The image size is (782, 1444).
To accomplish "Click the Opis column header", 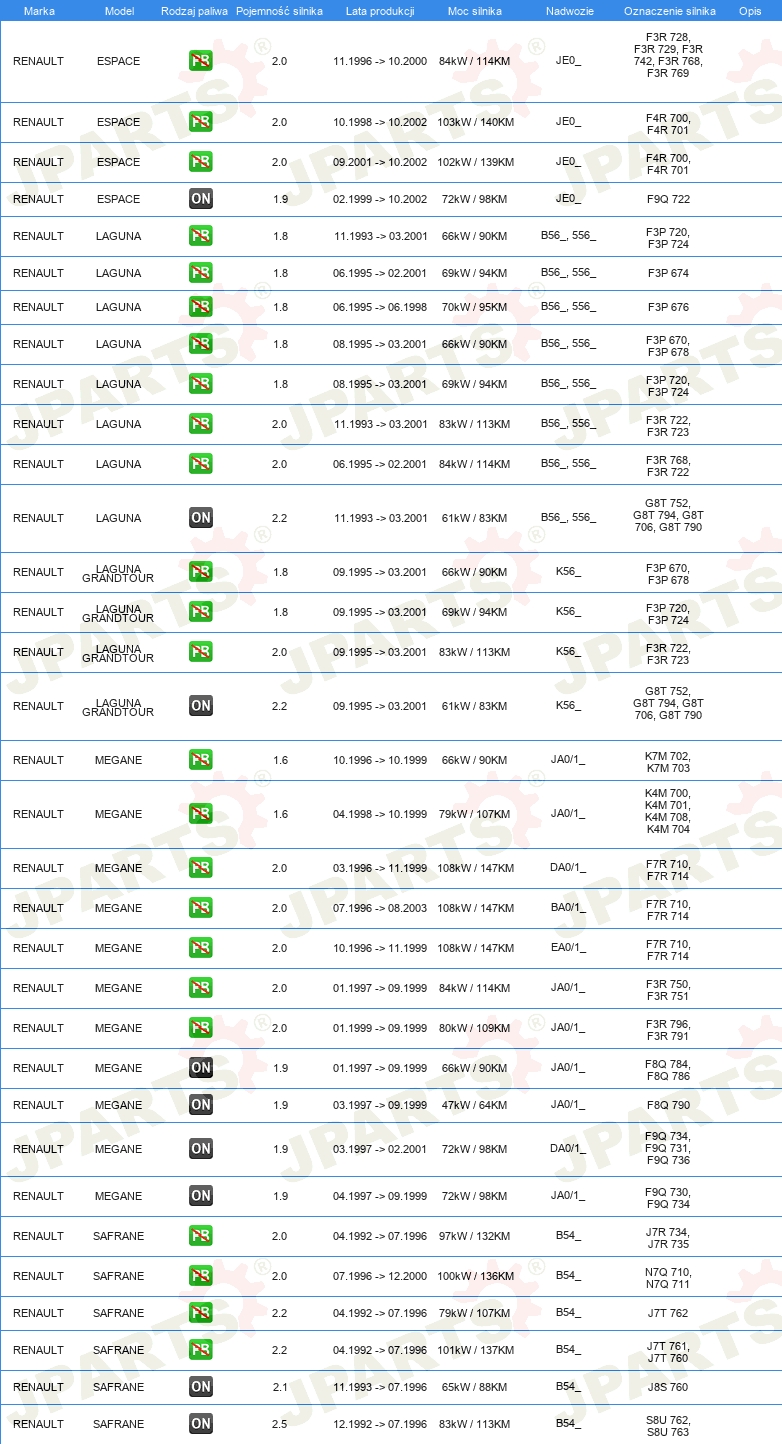I will click(x=750, y=10).
